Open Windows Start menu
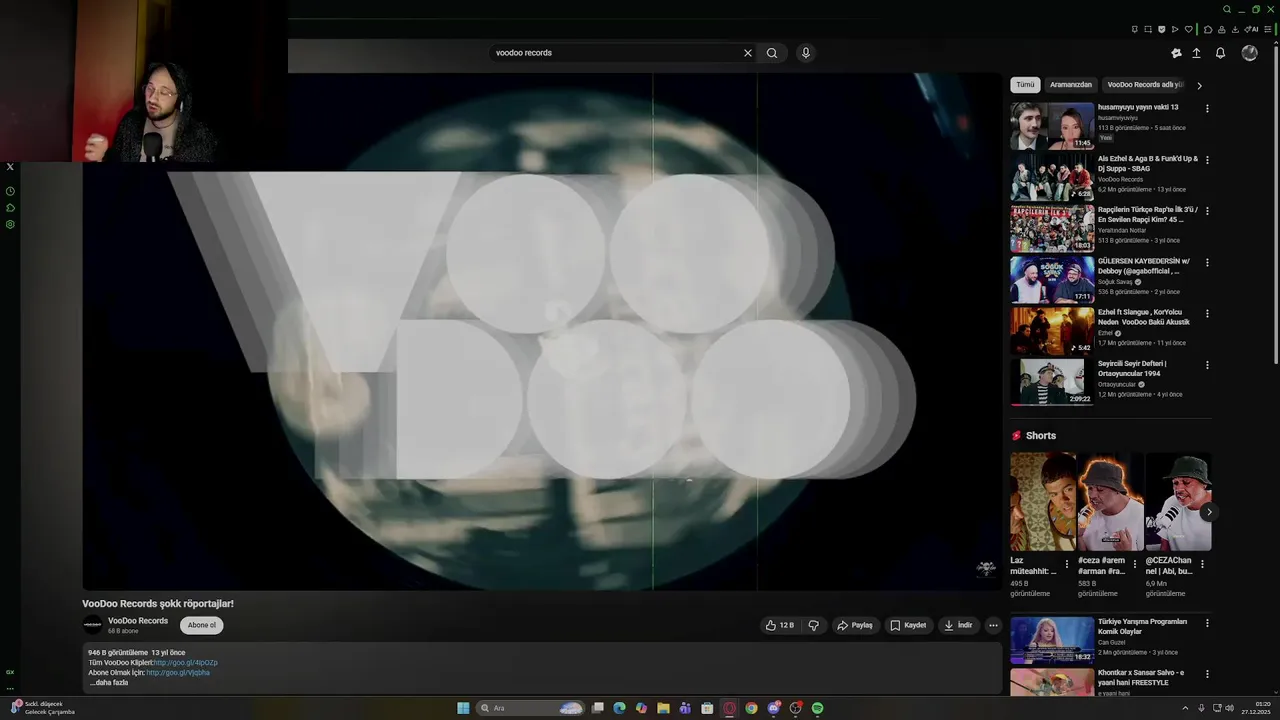The width and height of the screenshot is (1280, 720). pyautogui.click(x=463, y=708)
